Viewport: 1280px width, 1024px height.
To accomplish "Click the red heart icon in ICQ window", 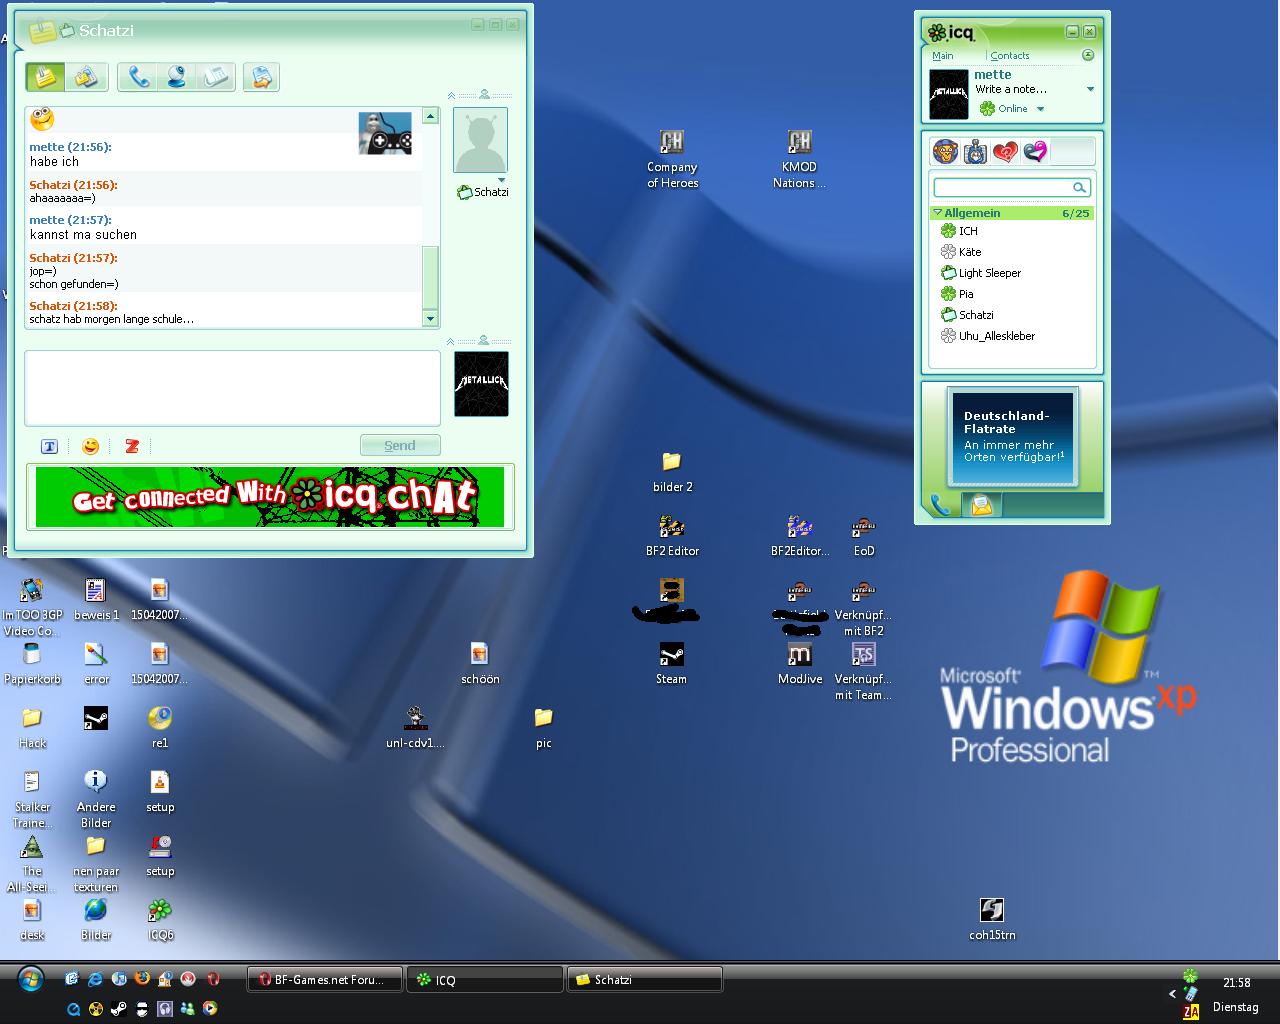I will [x=1005, y=152].
